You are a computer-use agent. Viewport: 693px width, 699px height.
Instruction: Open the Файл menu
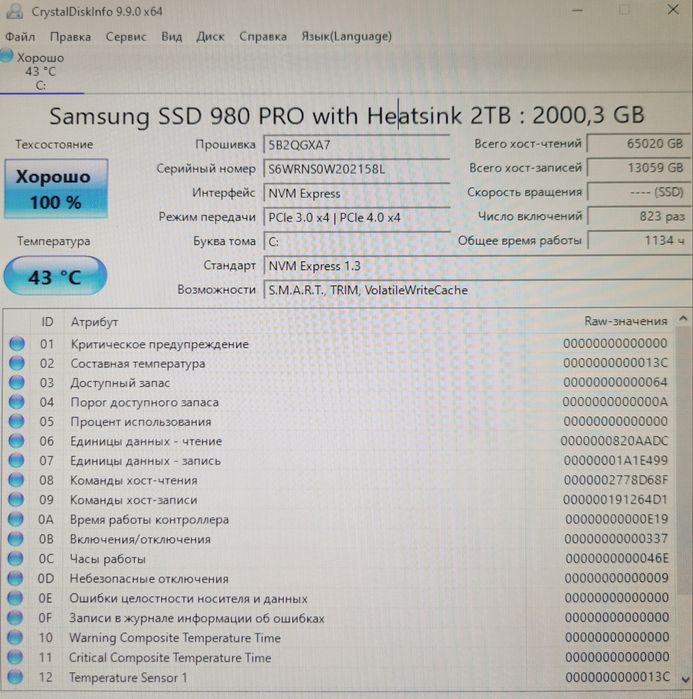[x=20, y=37]
